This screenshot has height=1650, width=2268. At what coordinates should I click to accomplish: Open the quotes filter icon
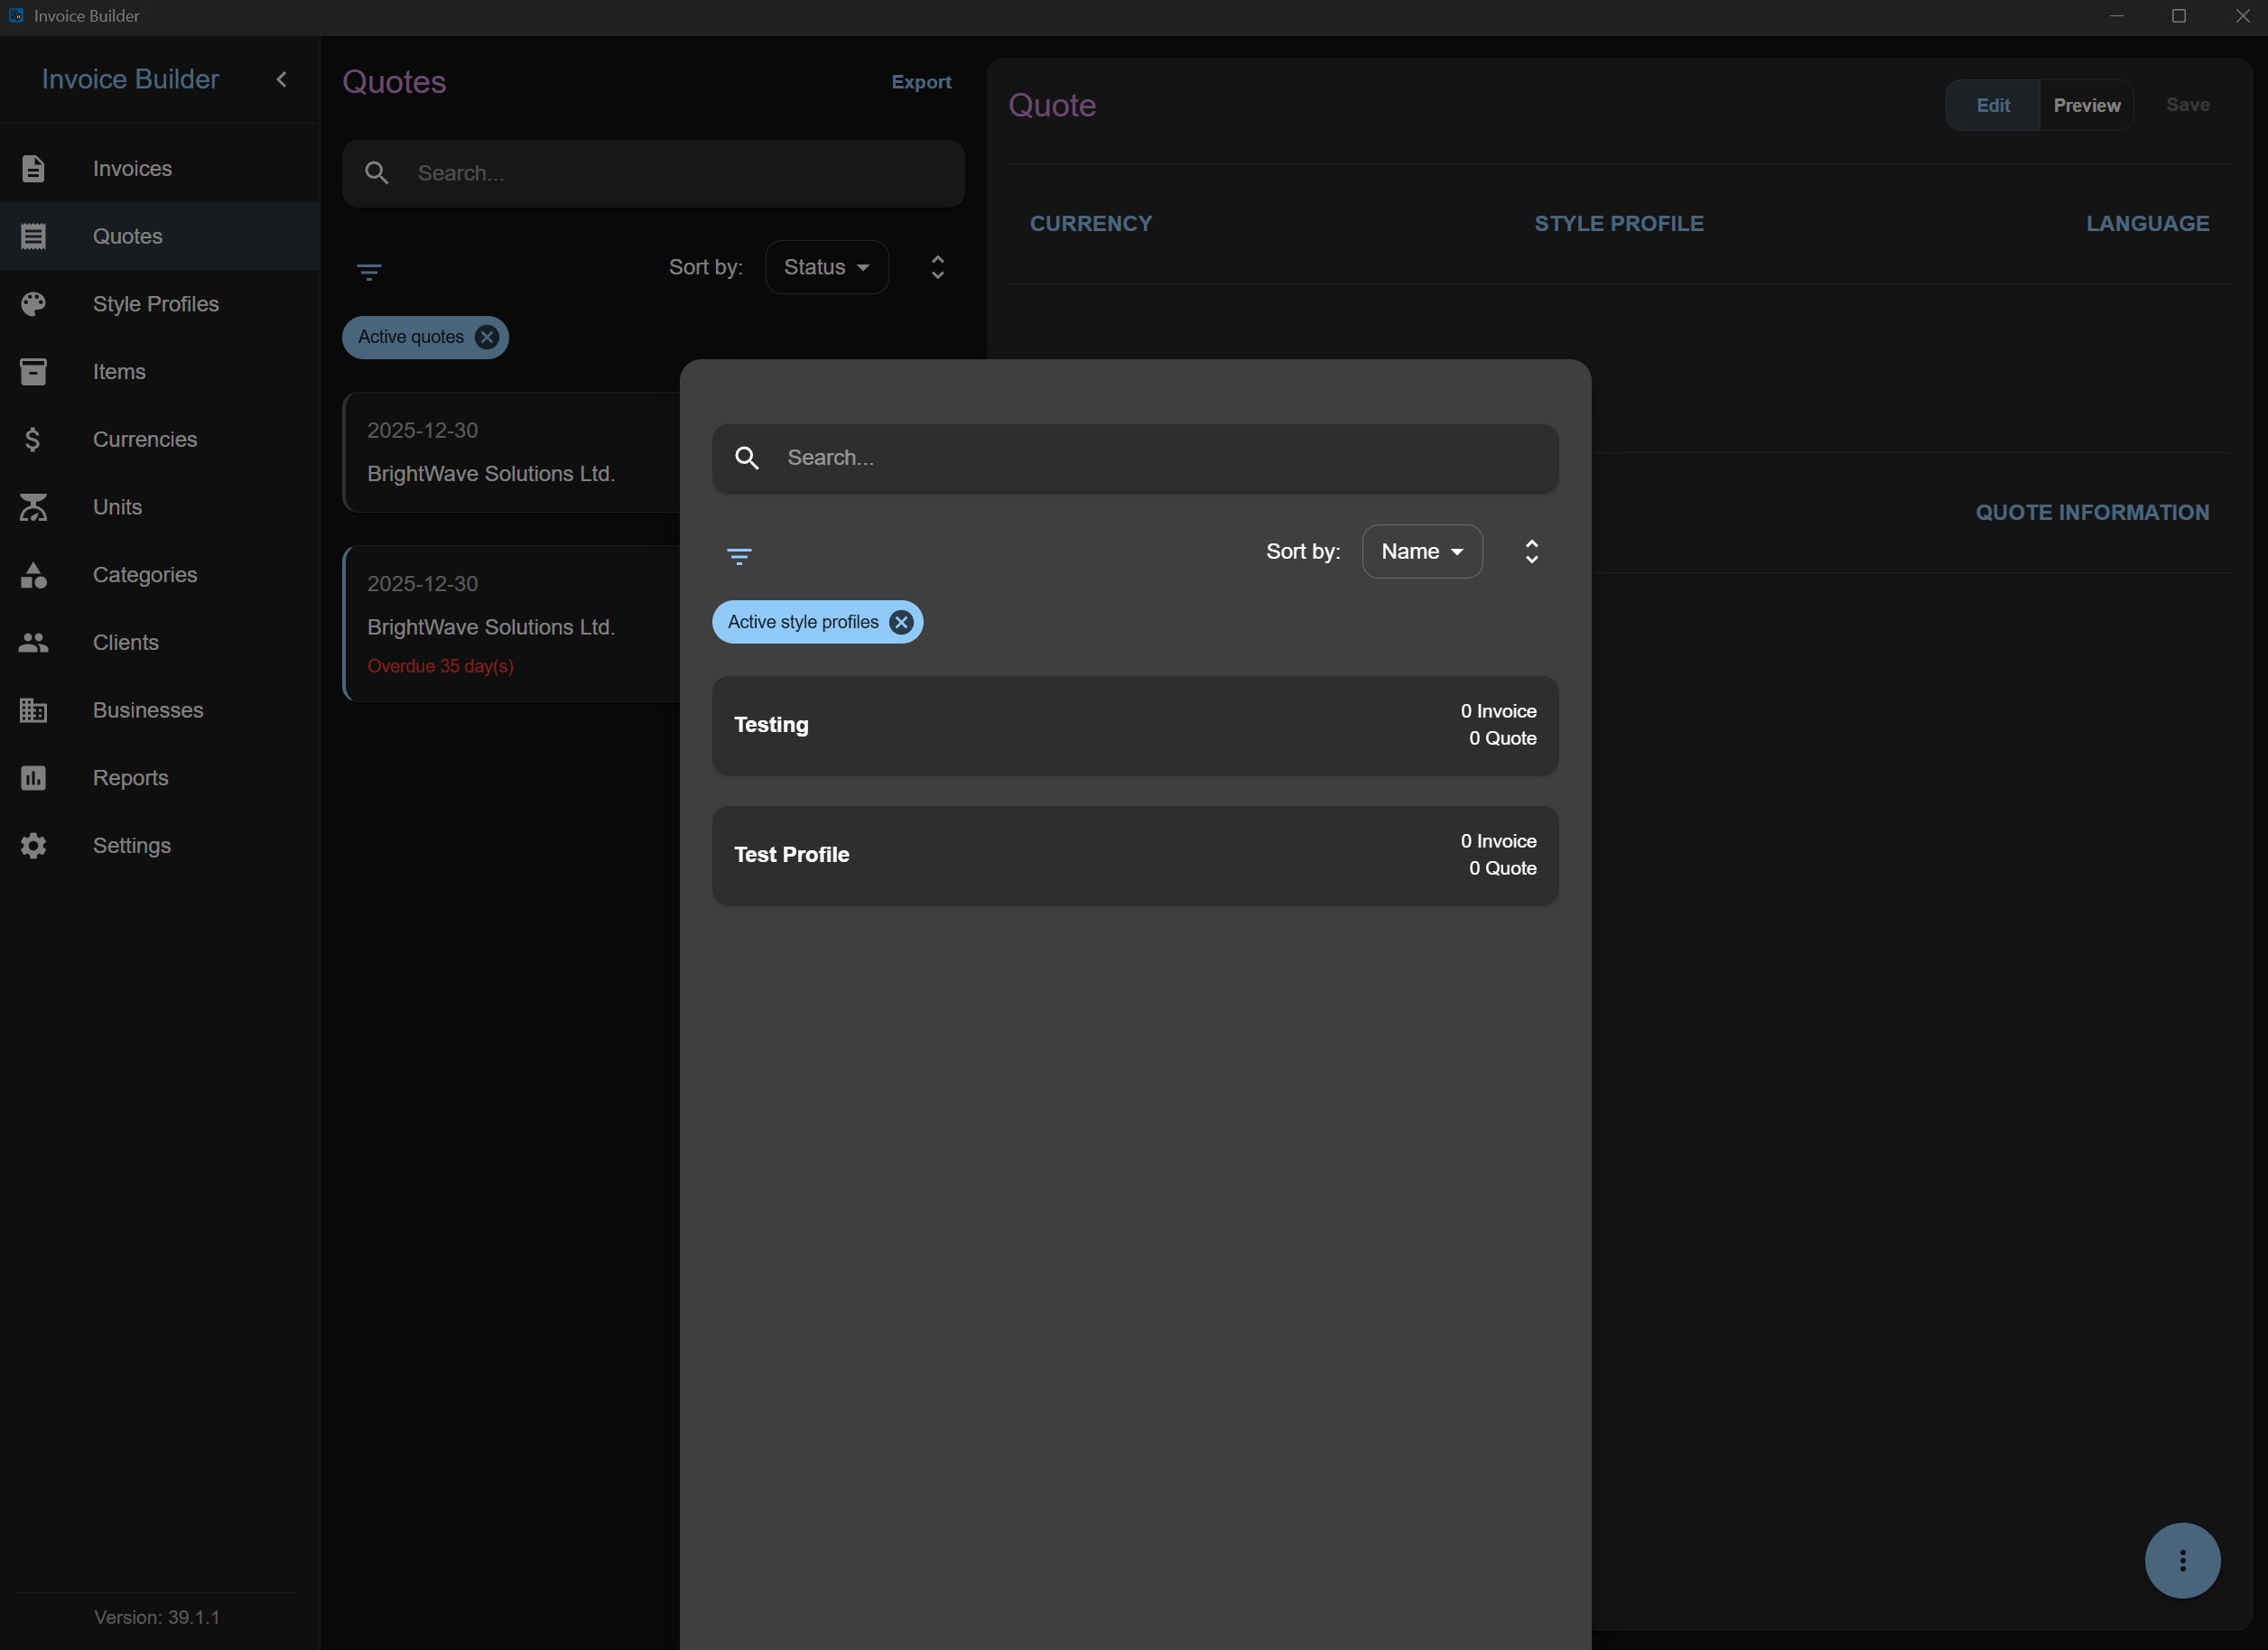tap(369, 272)
